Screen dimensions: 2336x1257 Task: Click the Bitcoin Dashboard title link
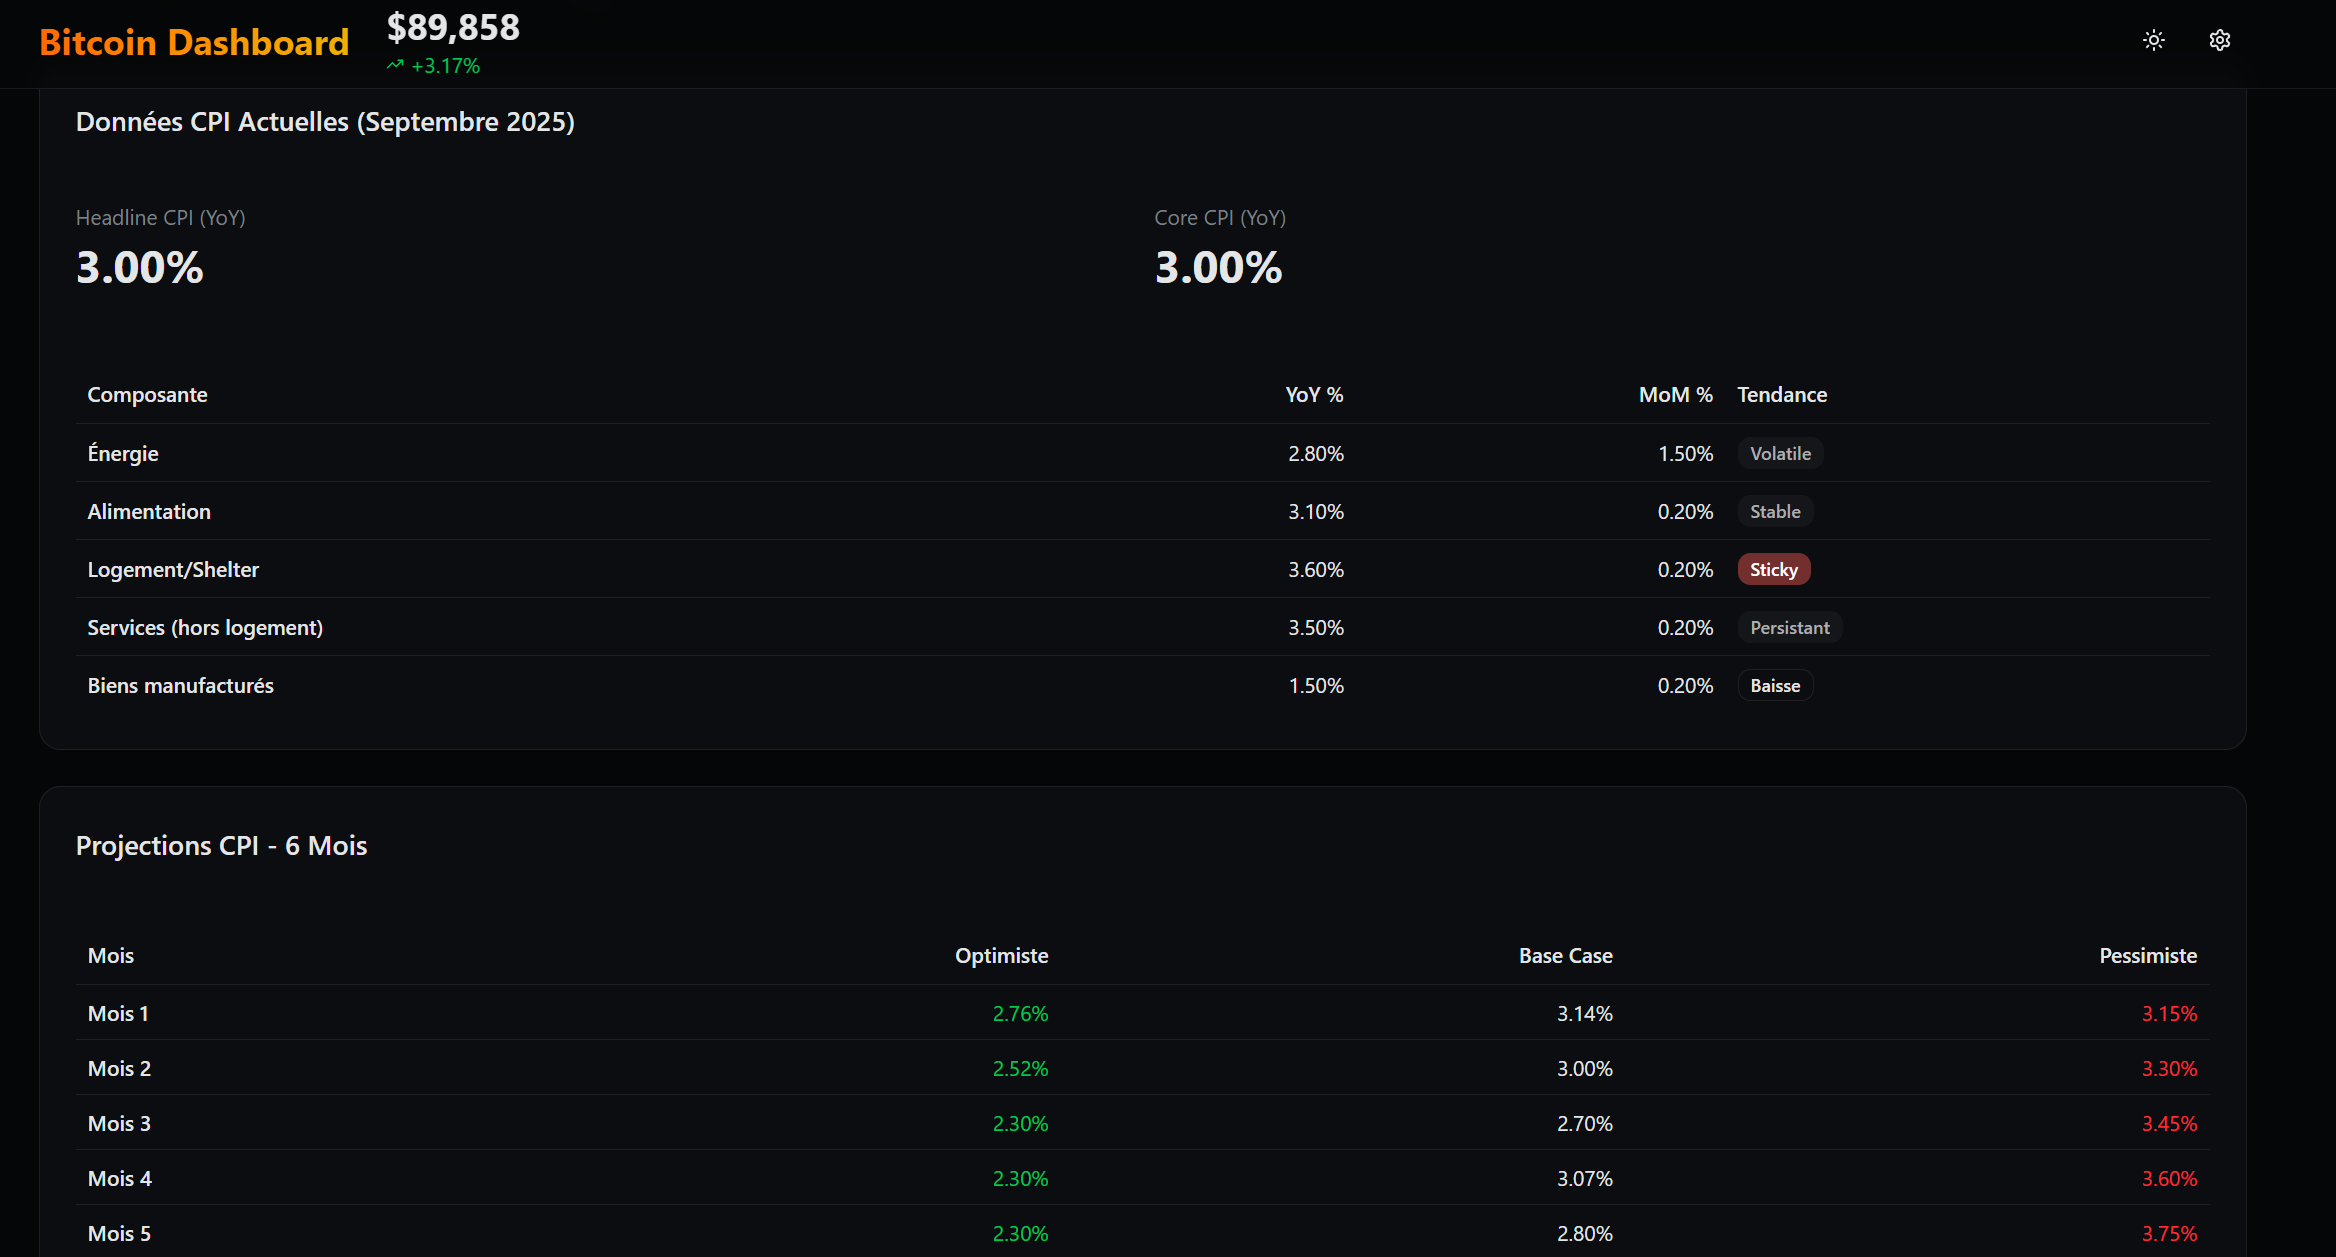pos(194,42)
